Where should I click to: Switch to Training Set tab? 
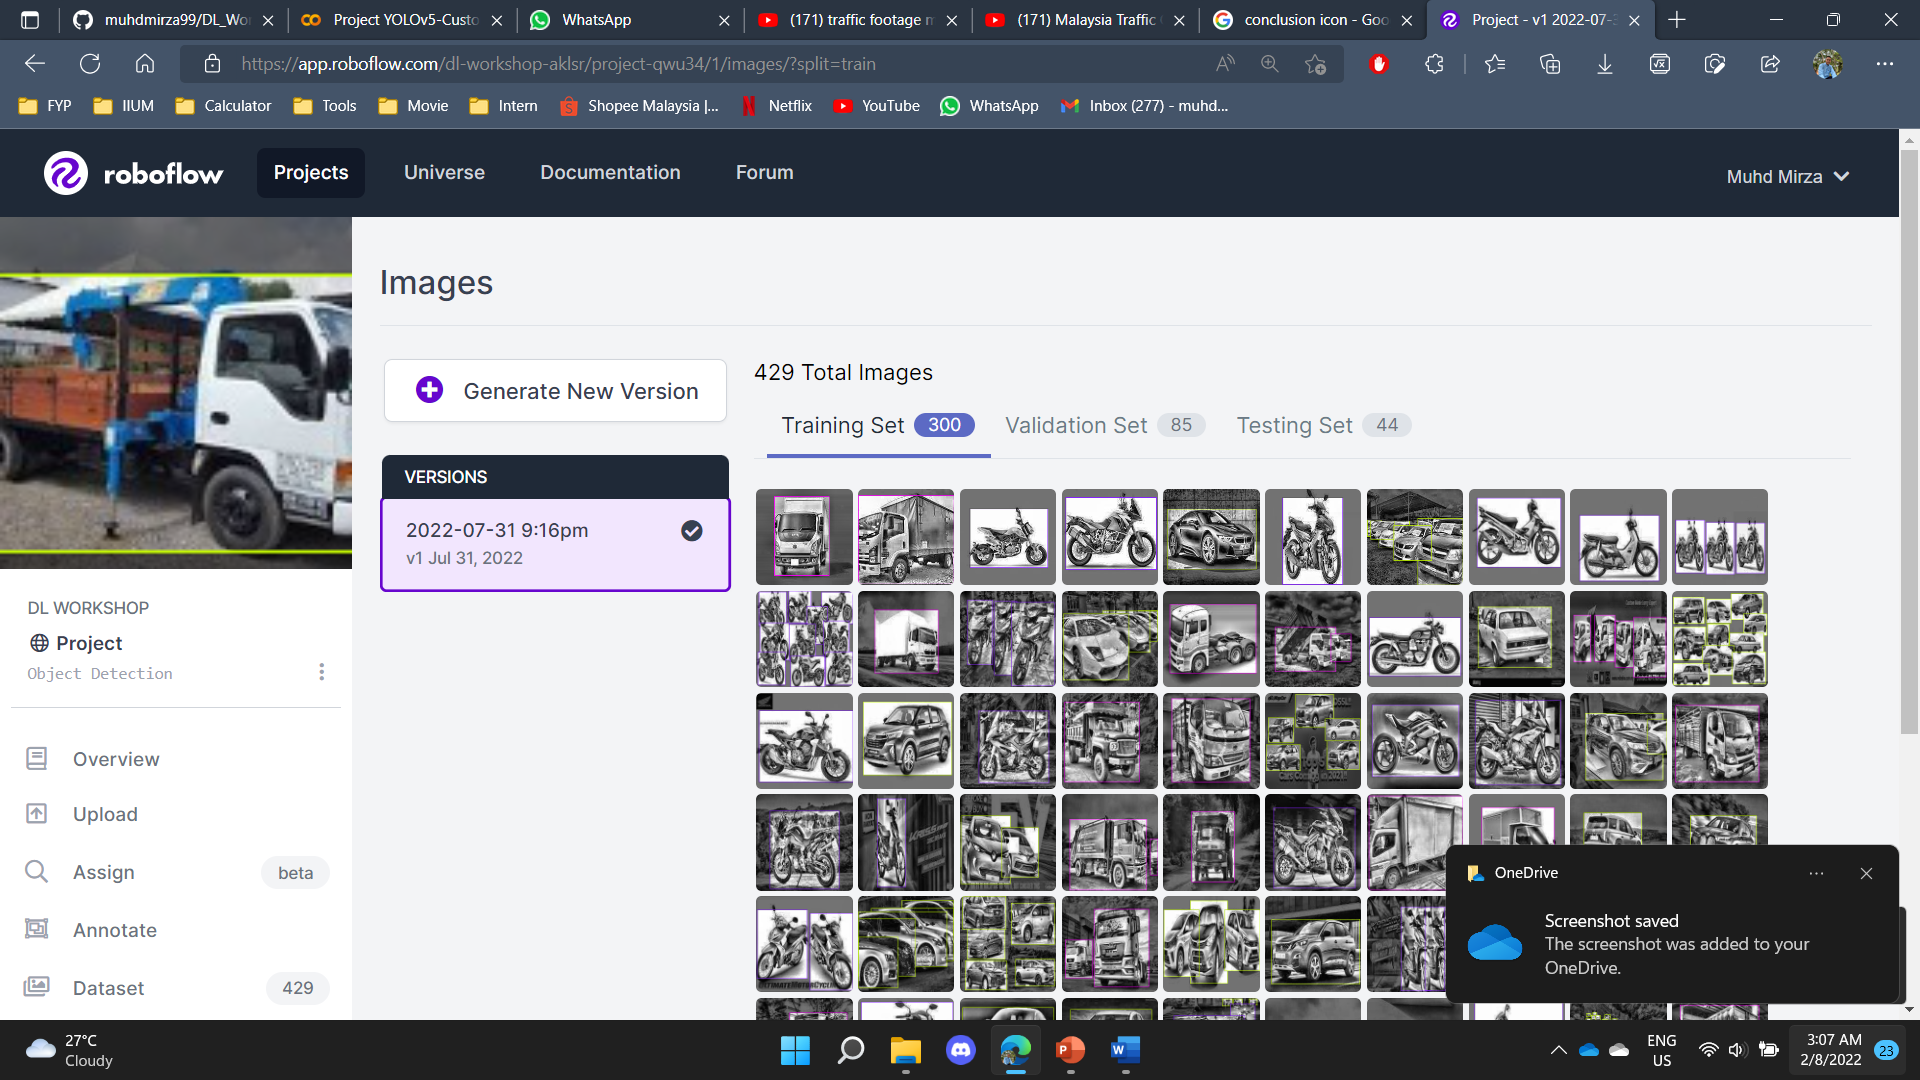coord(877,426)
